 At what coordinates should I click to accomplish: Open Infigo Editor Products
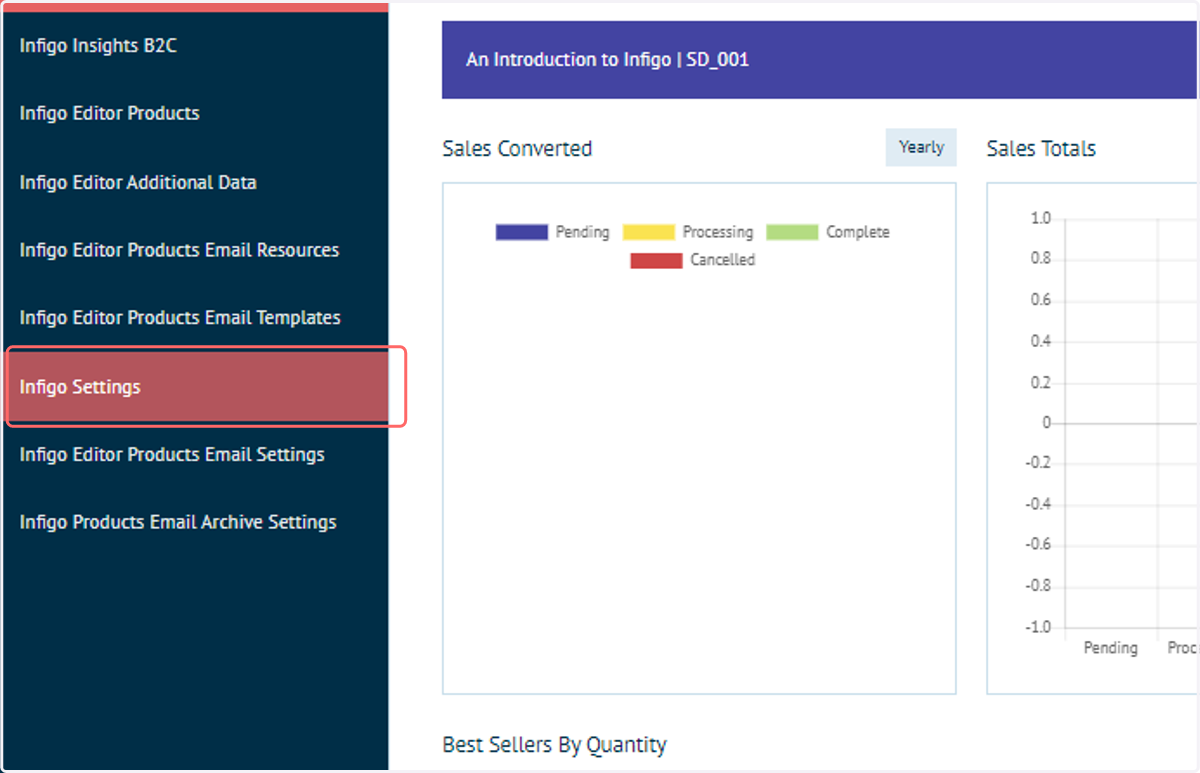109,113
